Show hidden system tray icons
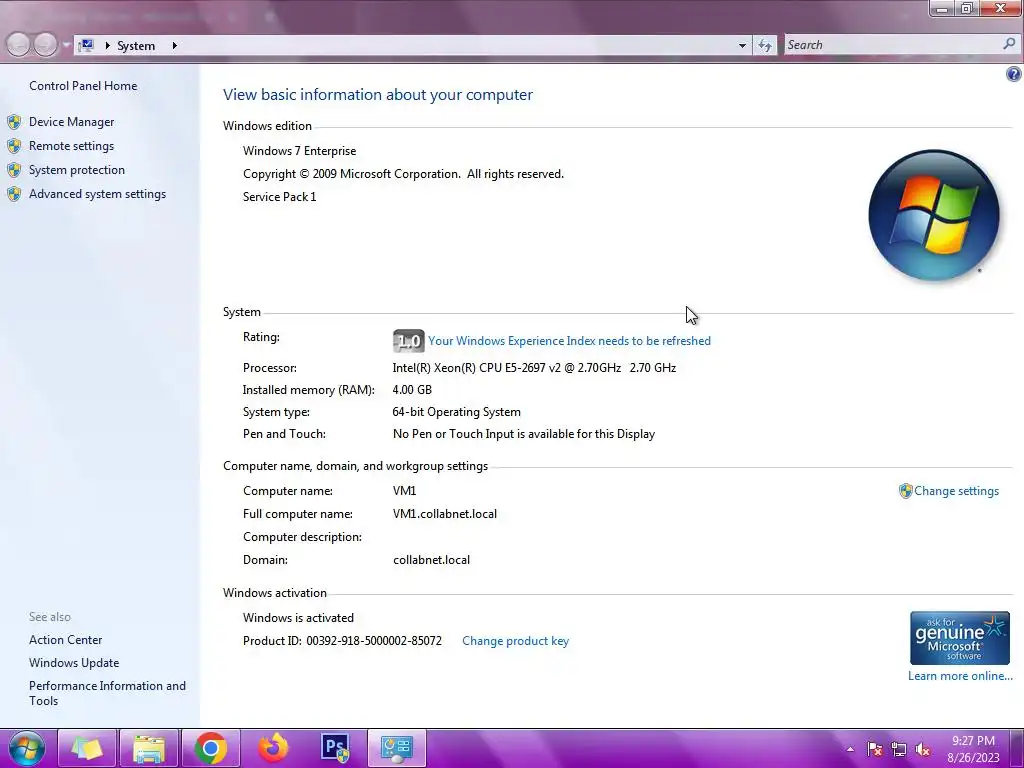 tap(850, 750)
